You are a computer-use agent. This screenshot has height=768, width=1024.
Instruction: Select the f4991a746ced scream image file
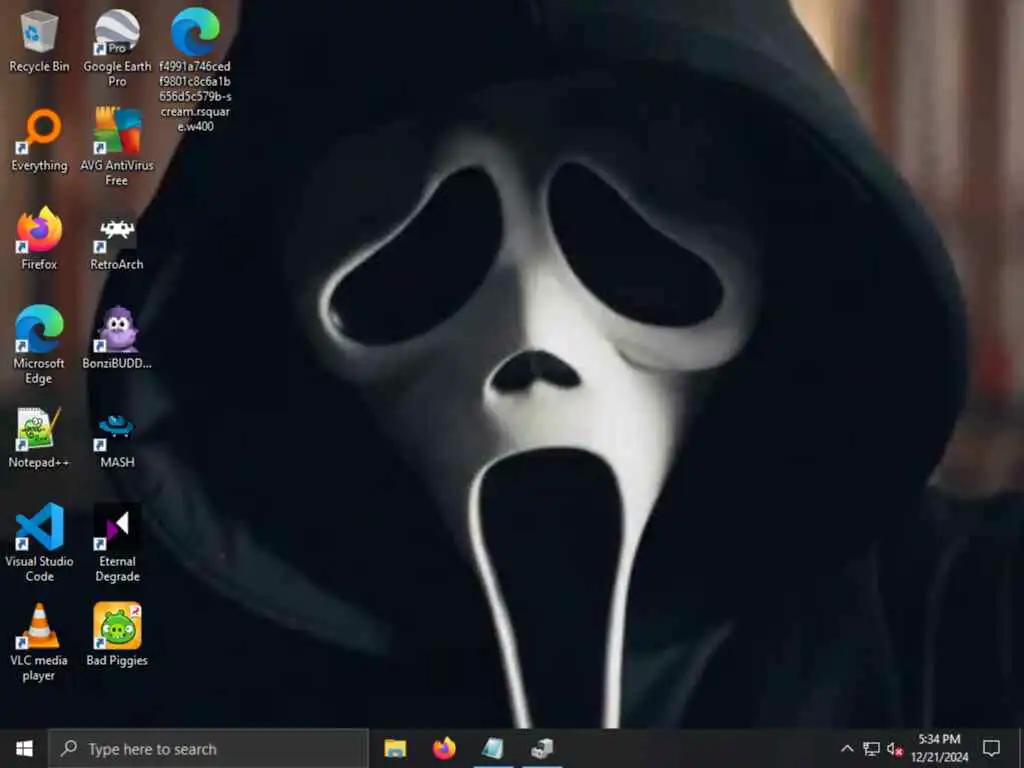click(x=195, y=69)
